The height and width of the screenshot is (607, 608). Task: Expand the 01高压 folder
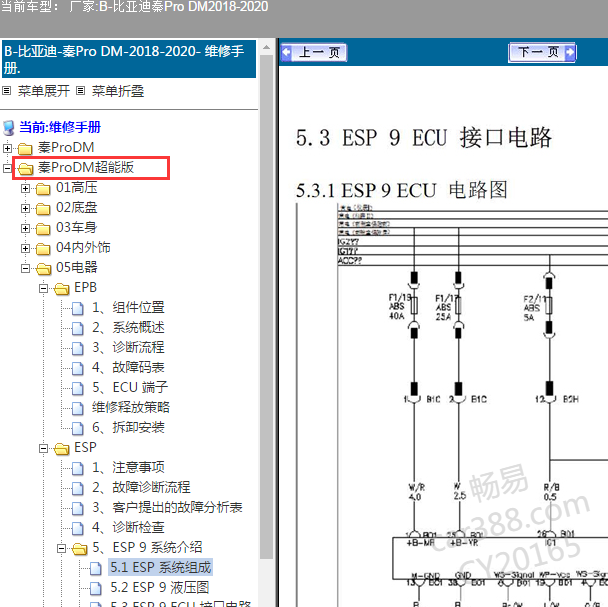pos(25,188)
